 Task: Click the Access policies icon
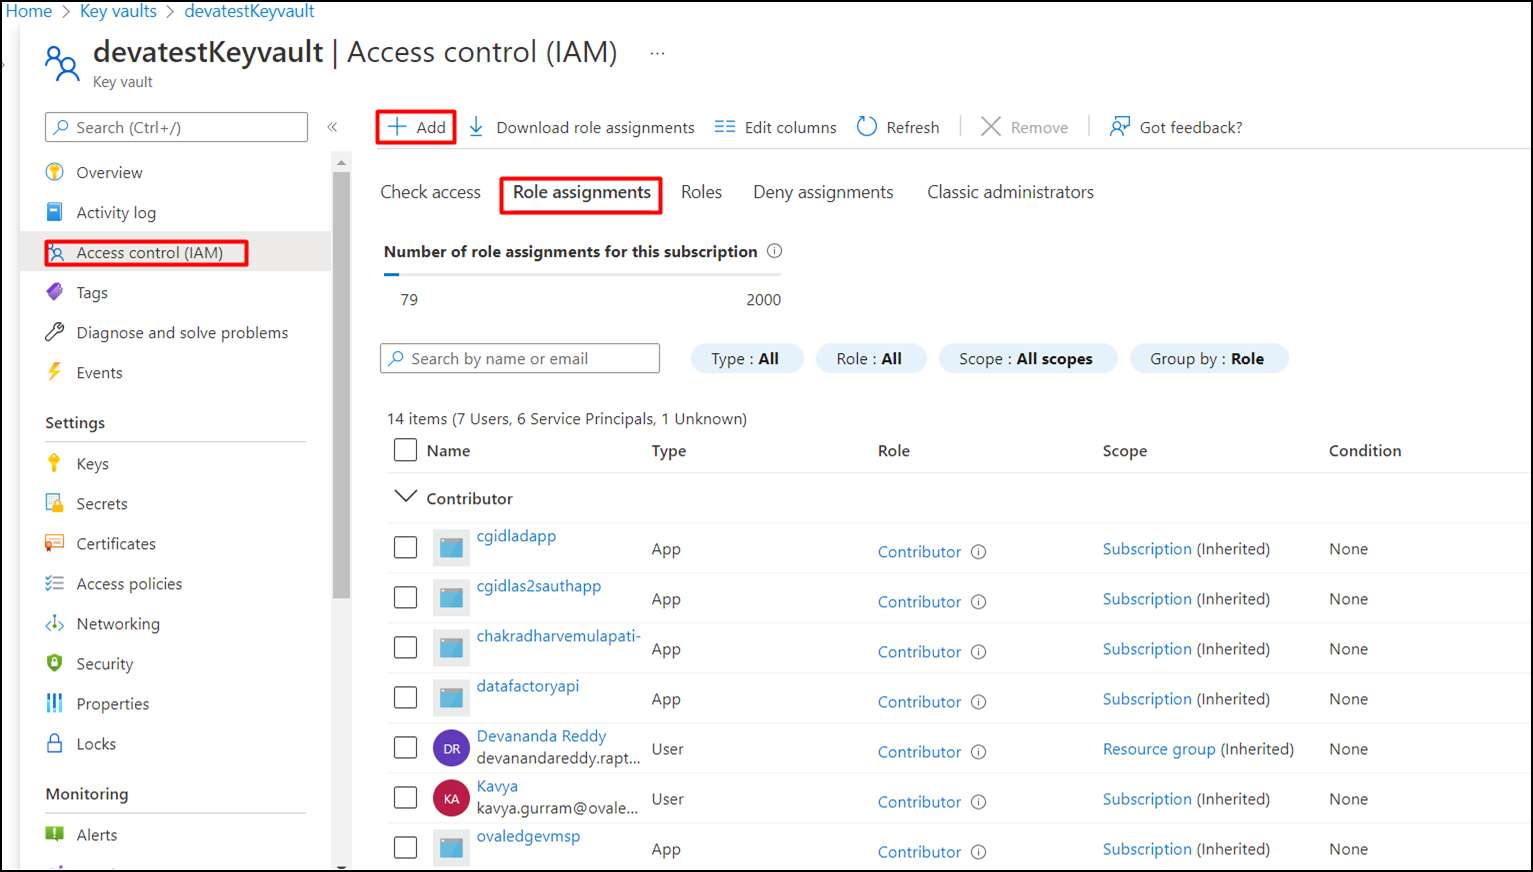point(55,583)
